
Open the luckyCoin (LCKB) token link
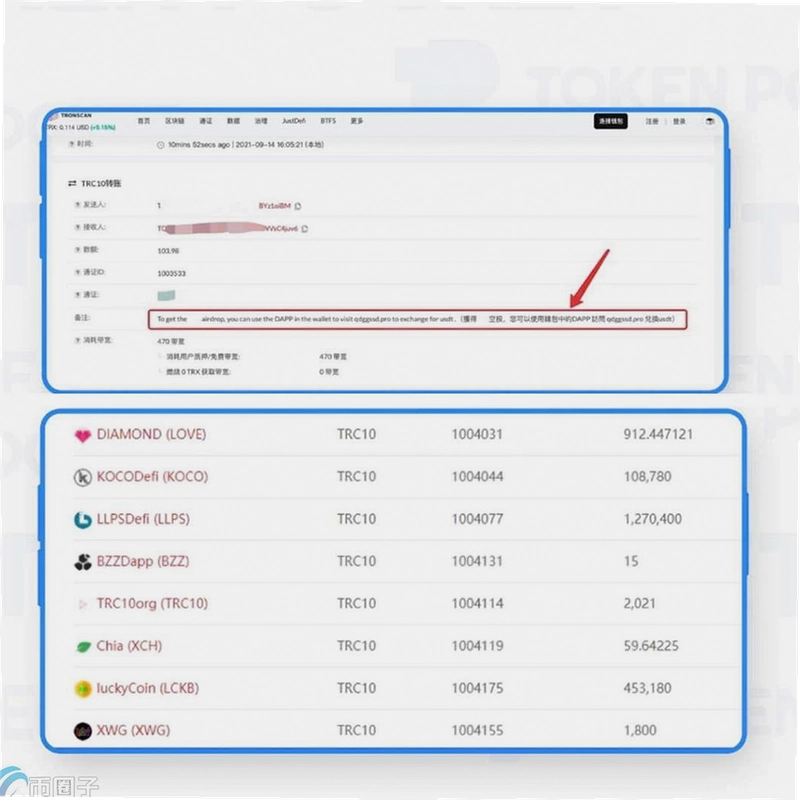[147, 688]
